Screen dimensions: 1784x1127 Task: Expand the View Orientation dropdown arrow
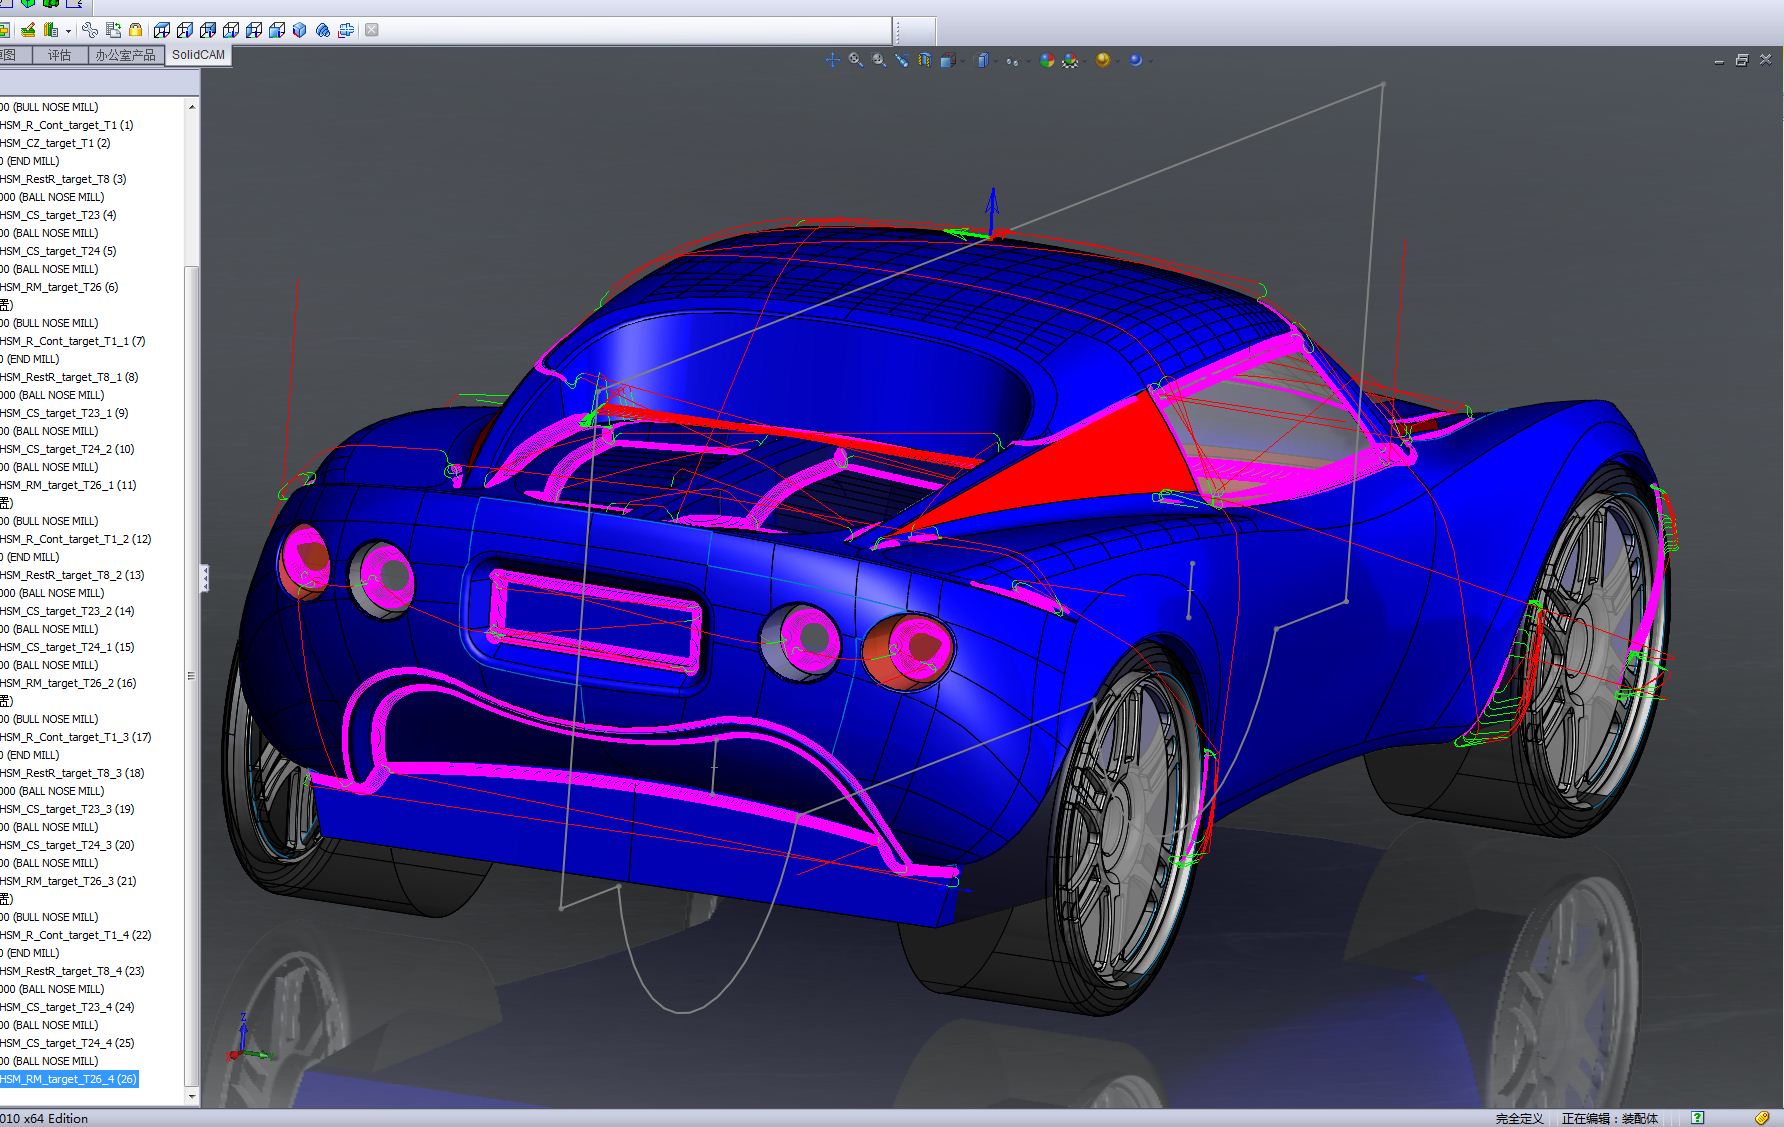963,61
